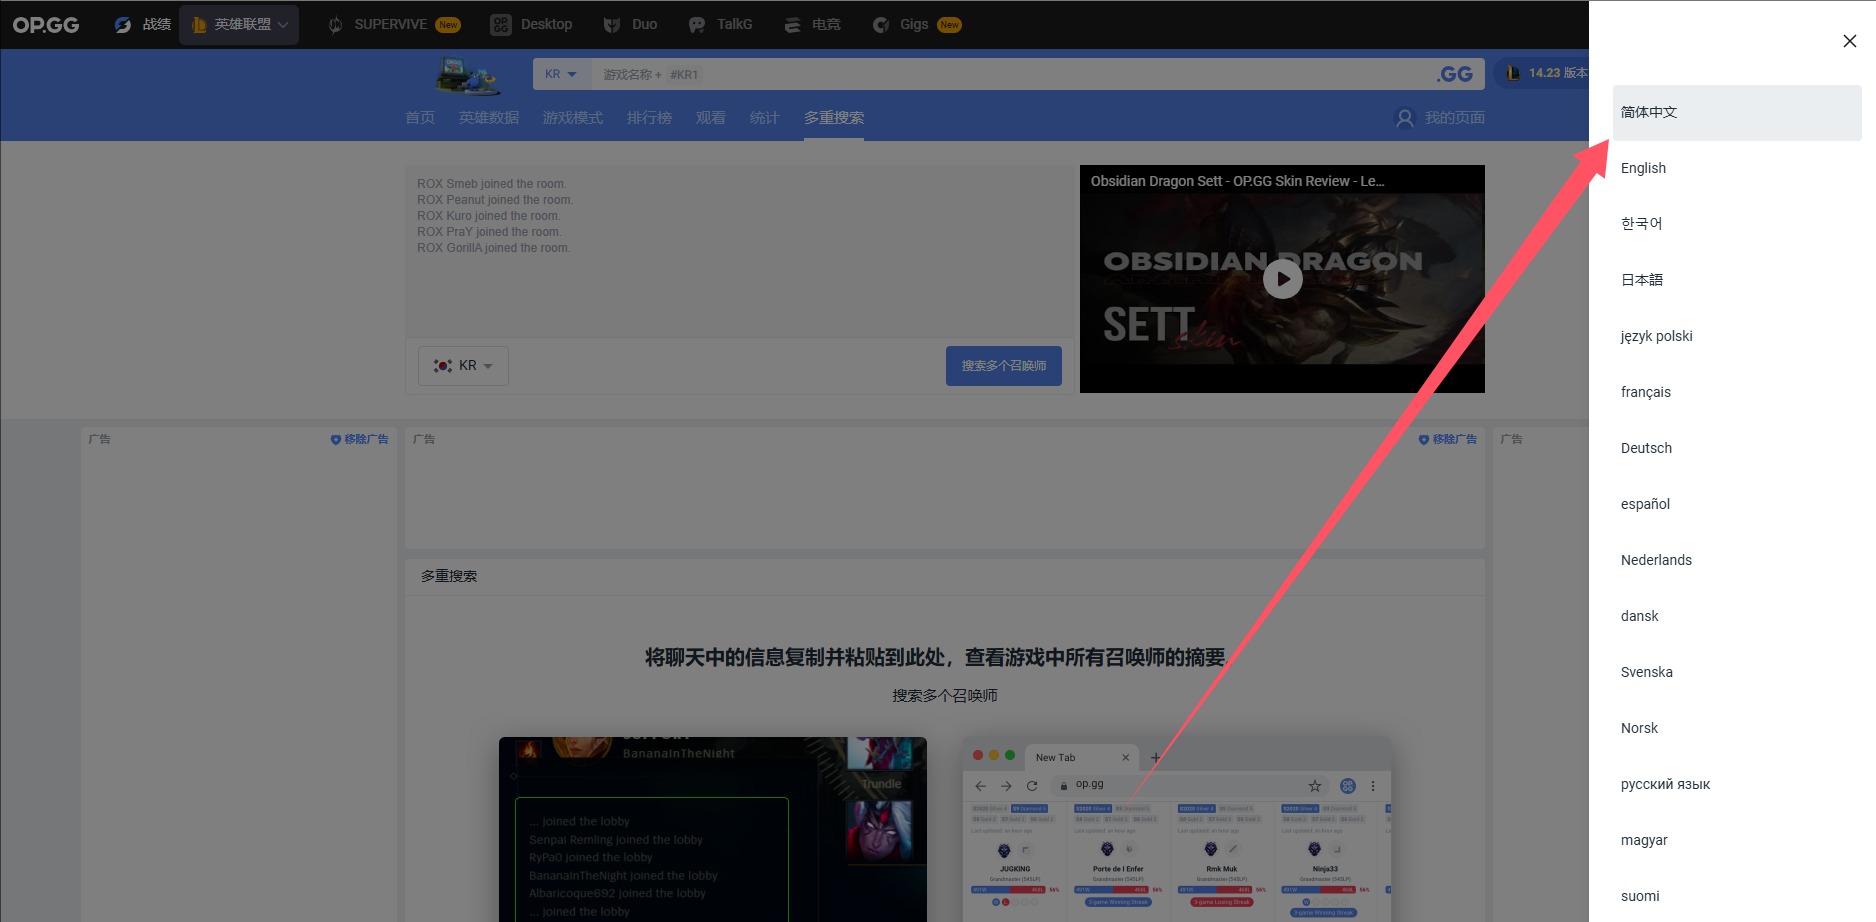The width and height of the screenshot is (1876, 922).
Task: Select the SUPERVIVE icon in top bar
Action: [336, 24]
